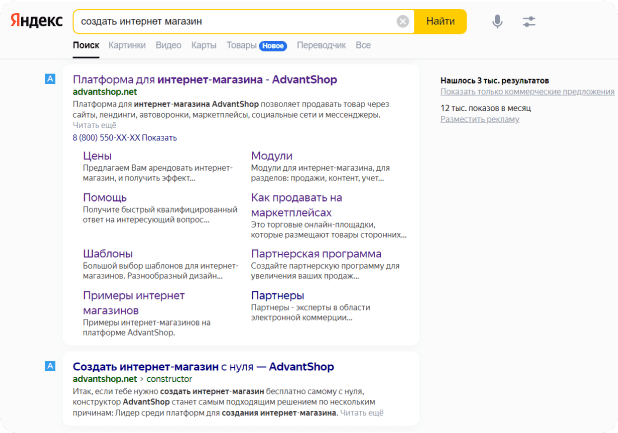Select the Поиск tab

tap(86, 45)
